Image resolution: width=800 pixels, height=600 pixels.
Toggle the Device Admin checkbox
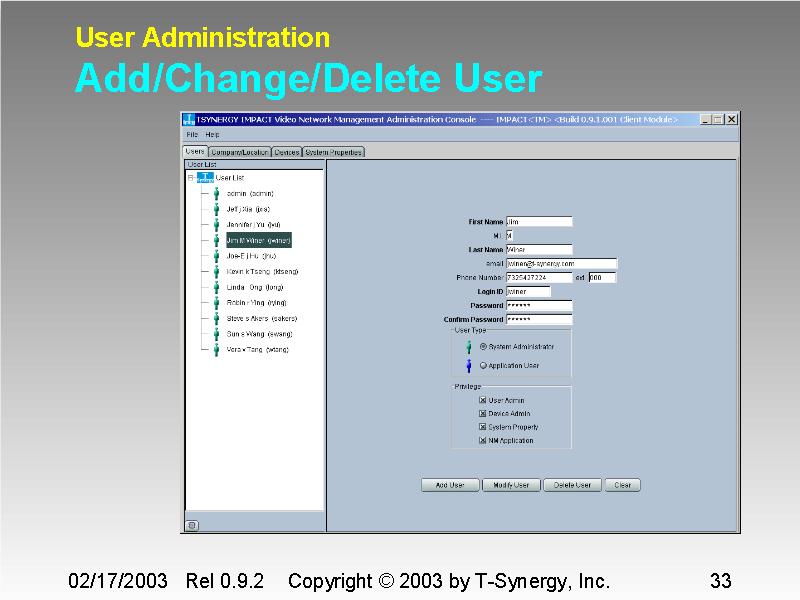pos(482,412)
